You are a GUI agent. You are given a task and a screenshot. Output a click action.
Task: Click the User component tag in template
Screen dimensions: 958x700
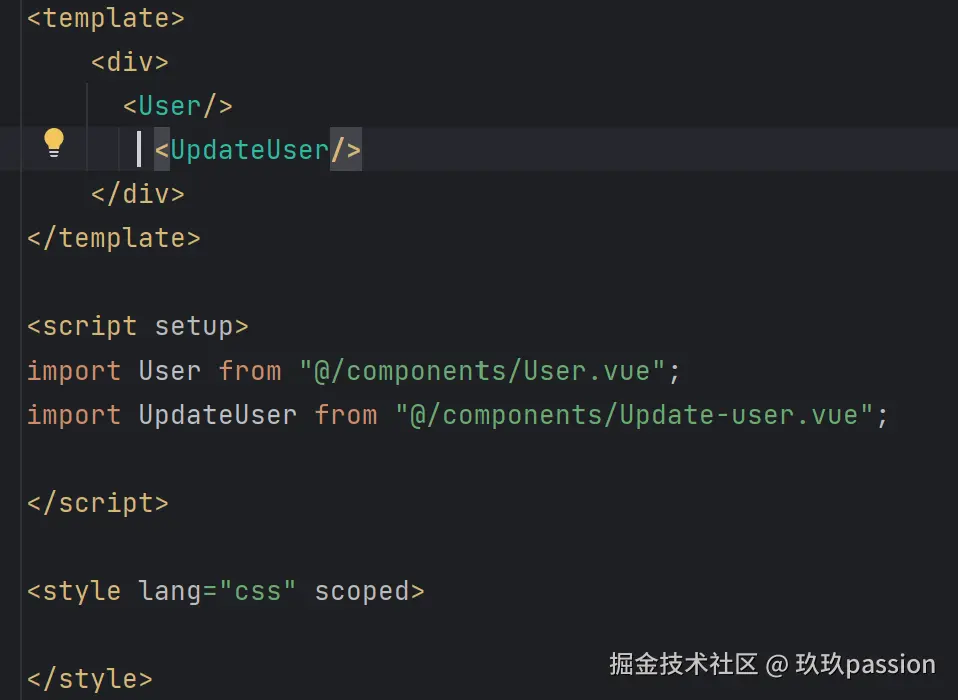click(x=178, y=106)
